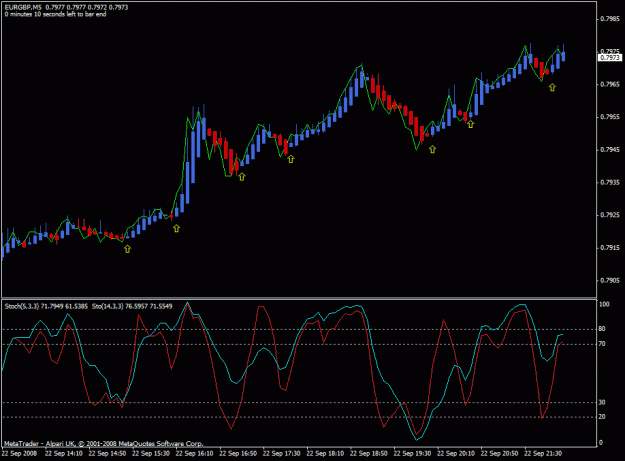Select the stochastic level label 70

pos(602,344)
